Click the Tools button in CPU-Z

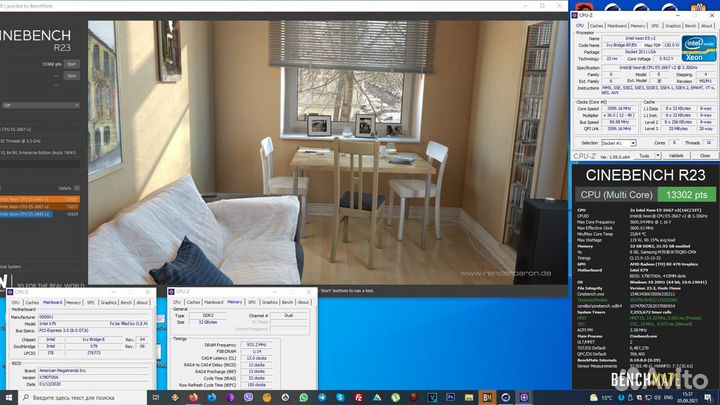645,156
